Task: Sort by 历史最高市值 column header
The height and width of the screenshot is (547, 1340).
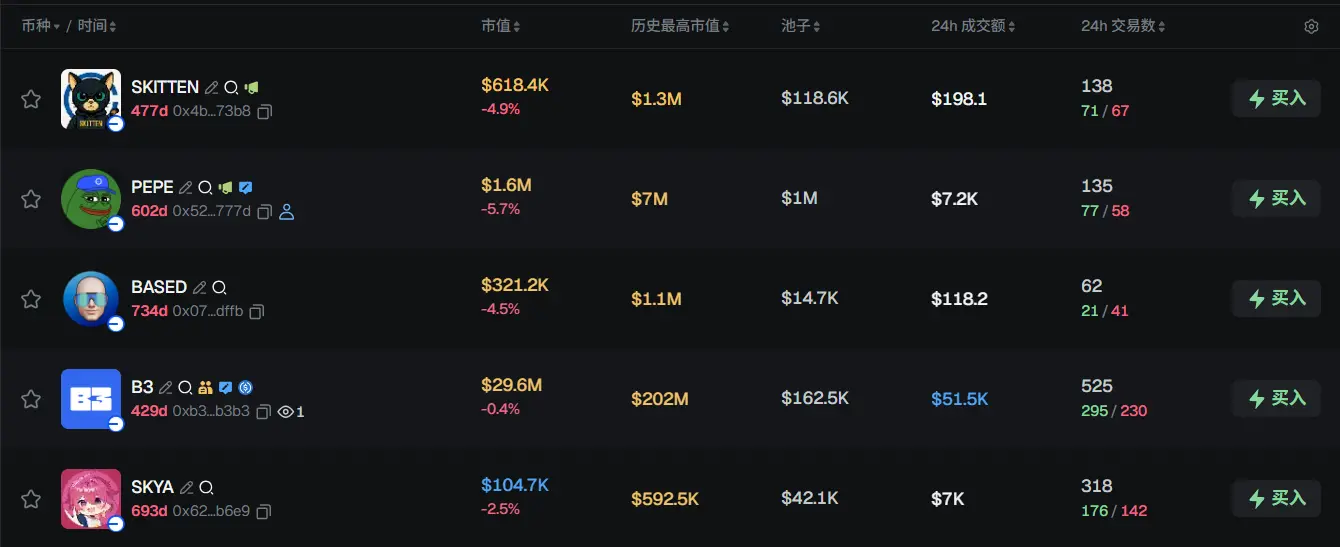Action: pos(680,26)
